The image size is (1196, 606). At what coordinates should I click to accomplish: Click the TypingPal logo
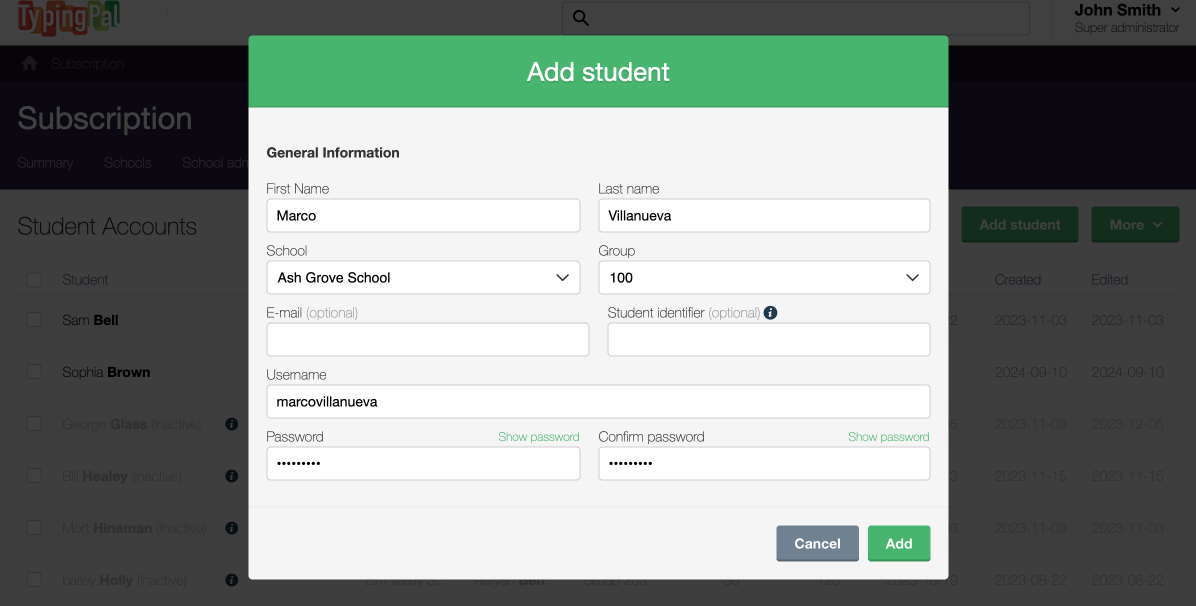click(x=68, y=17)
